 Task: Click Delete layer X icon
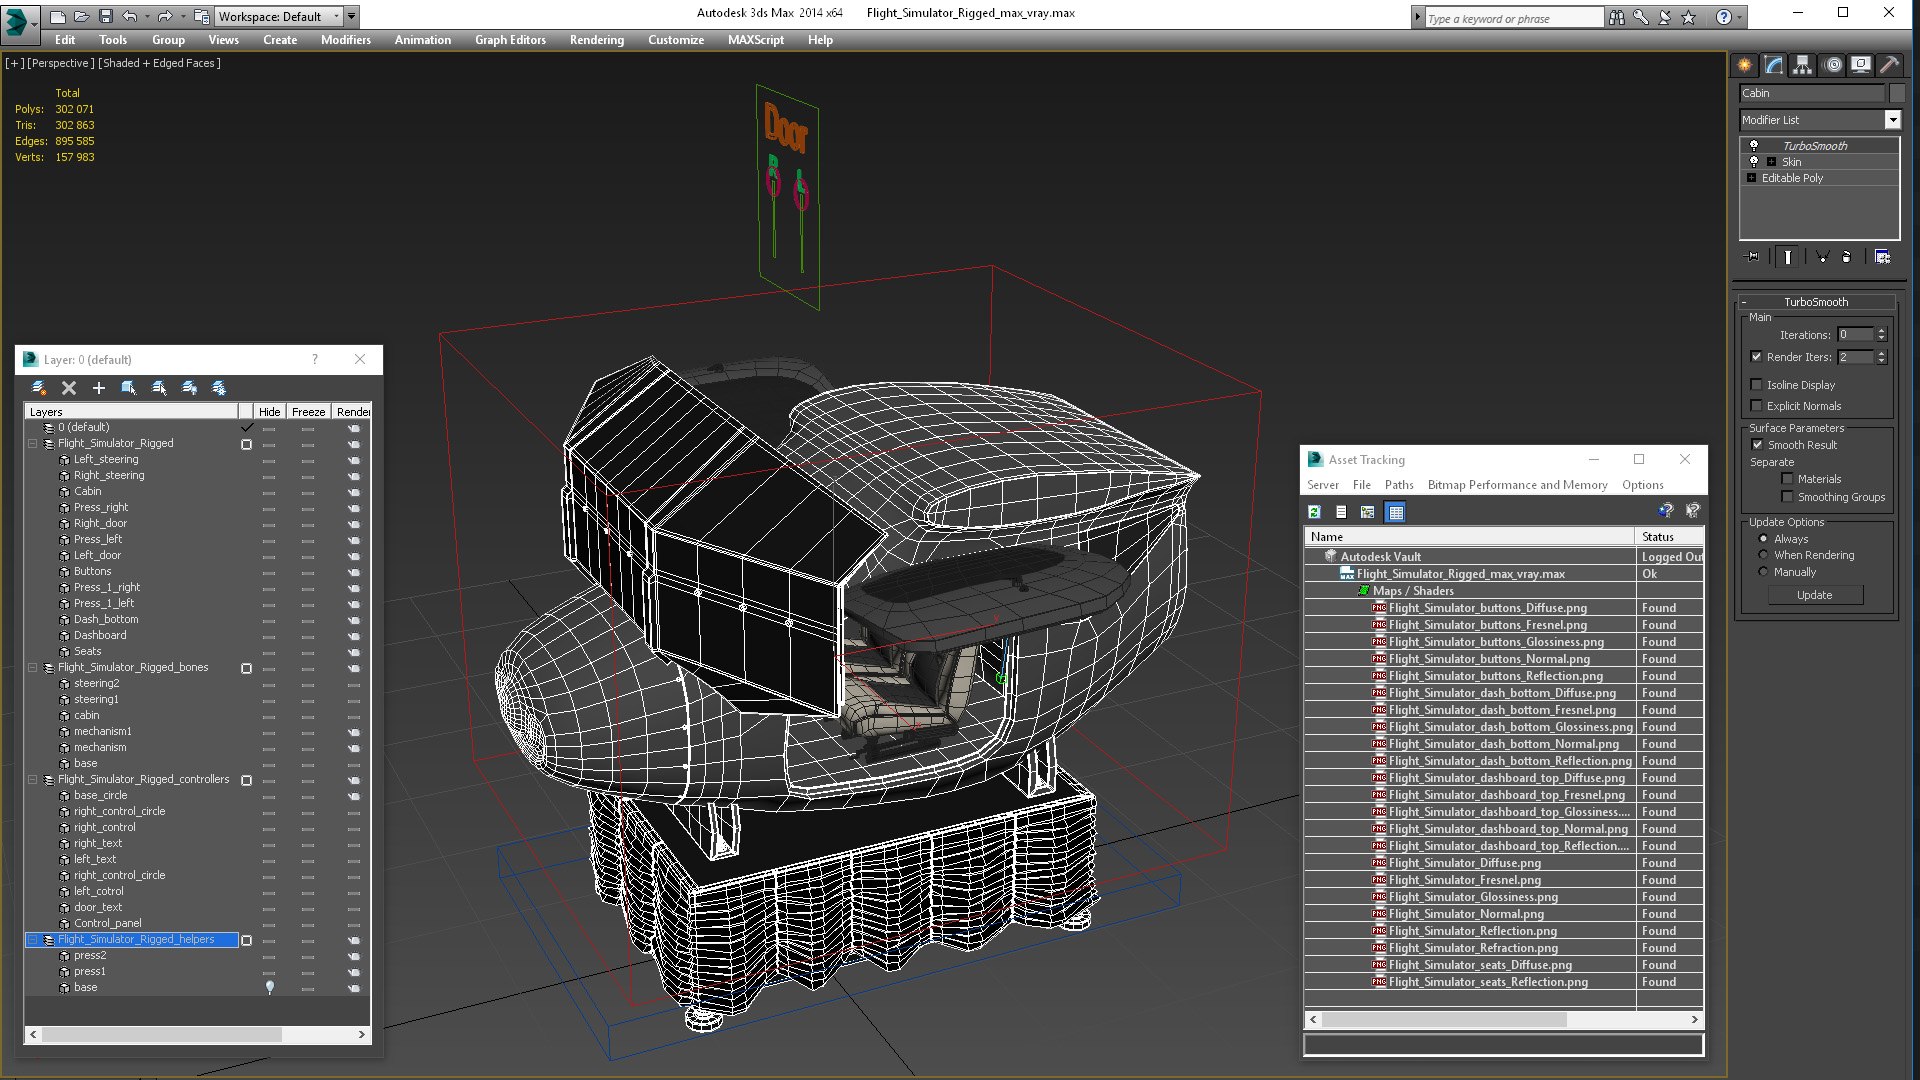69,388
